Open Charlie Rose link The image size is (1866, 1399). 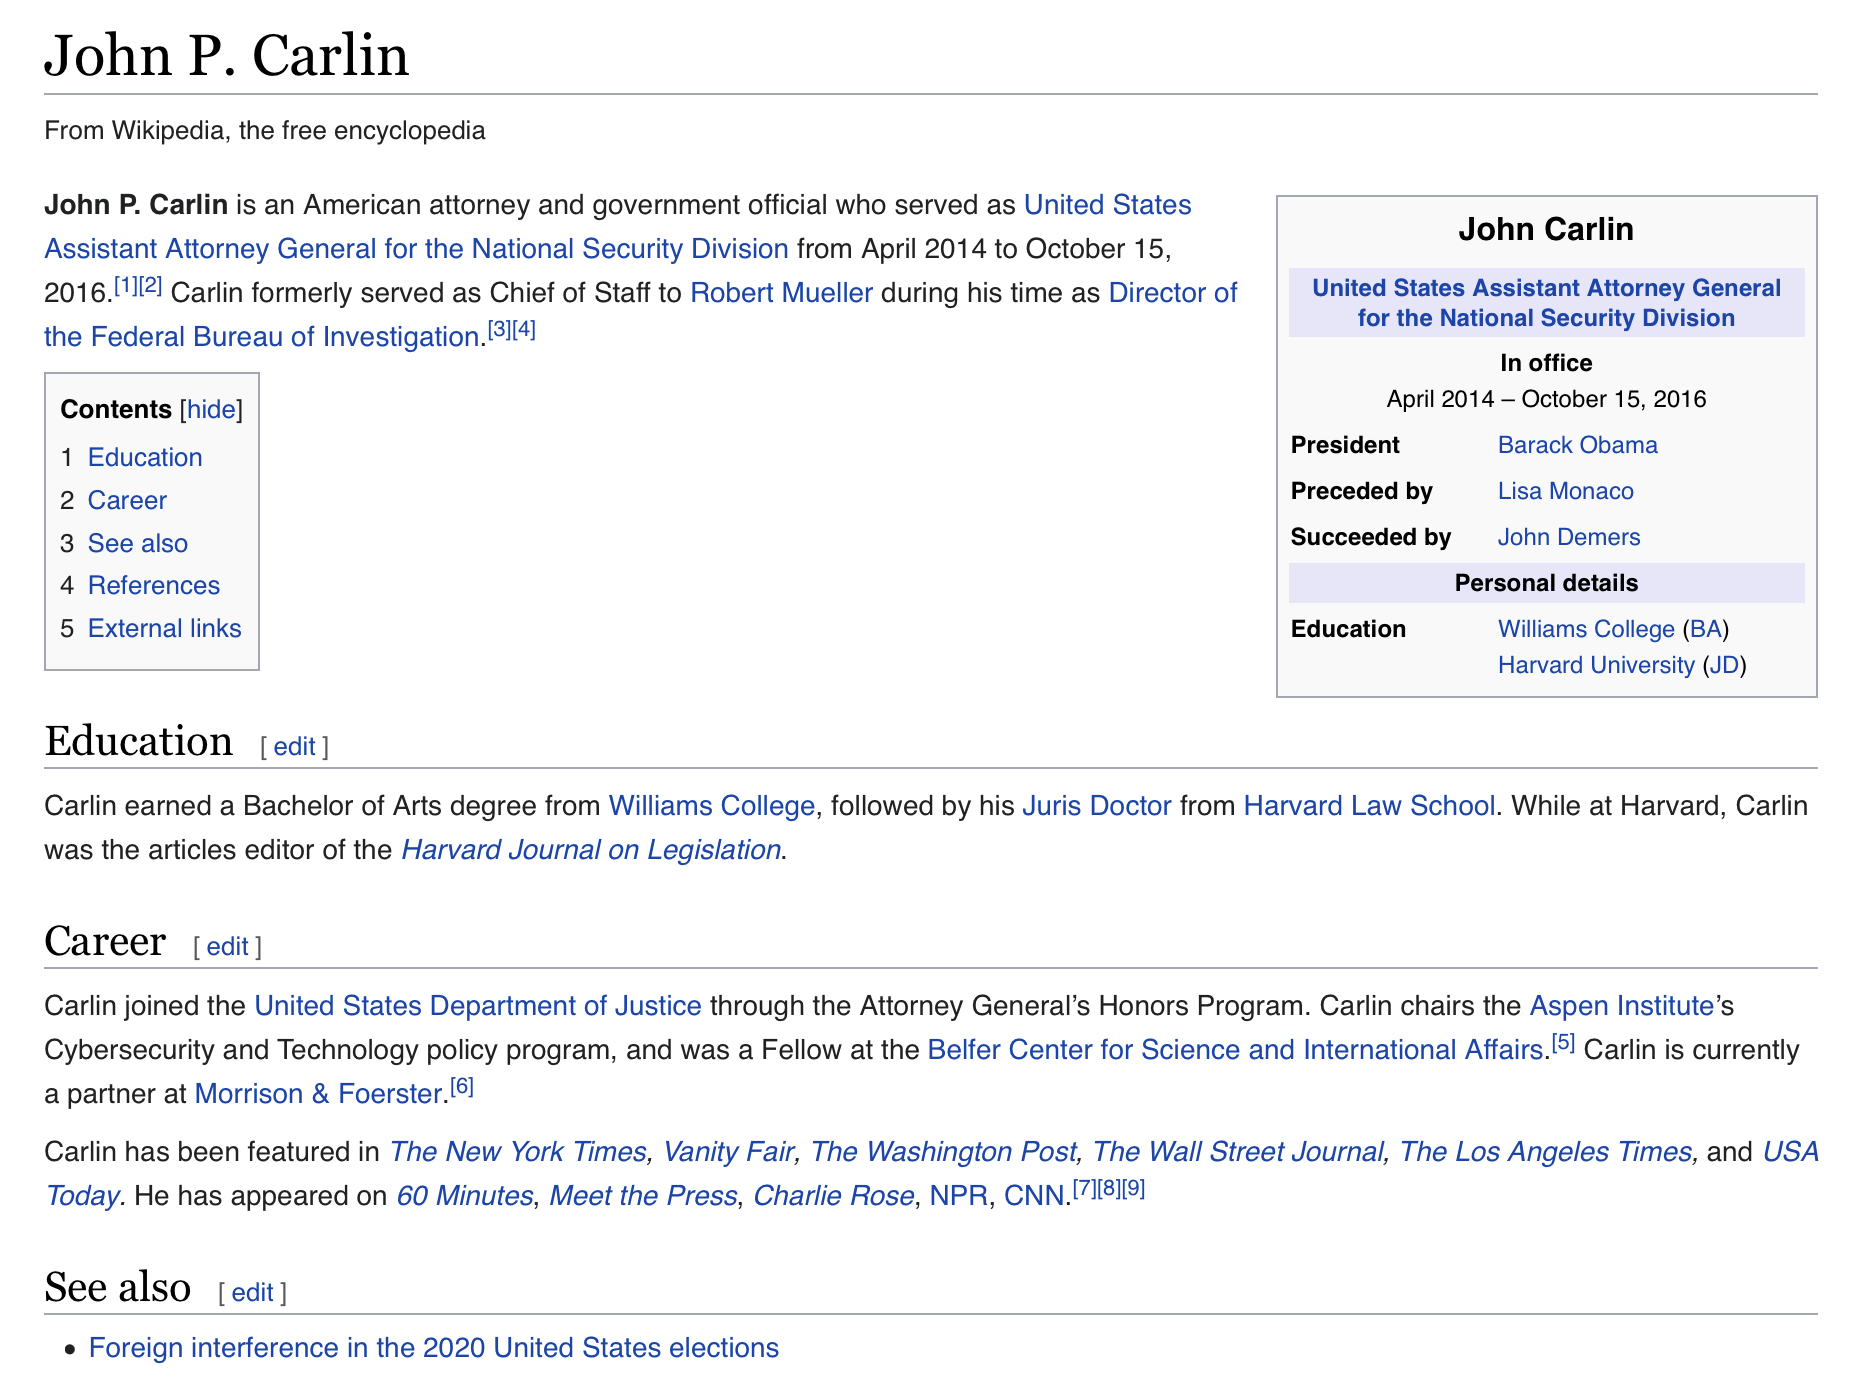[833, 1196]
